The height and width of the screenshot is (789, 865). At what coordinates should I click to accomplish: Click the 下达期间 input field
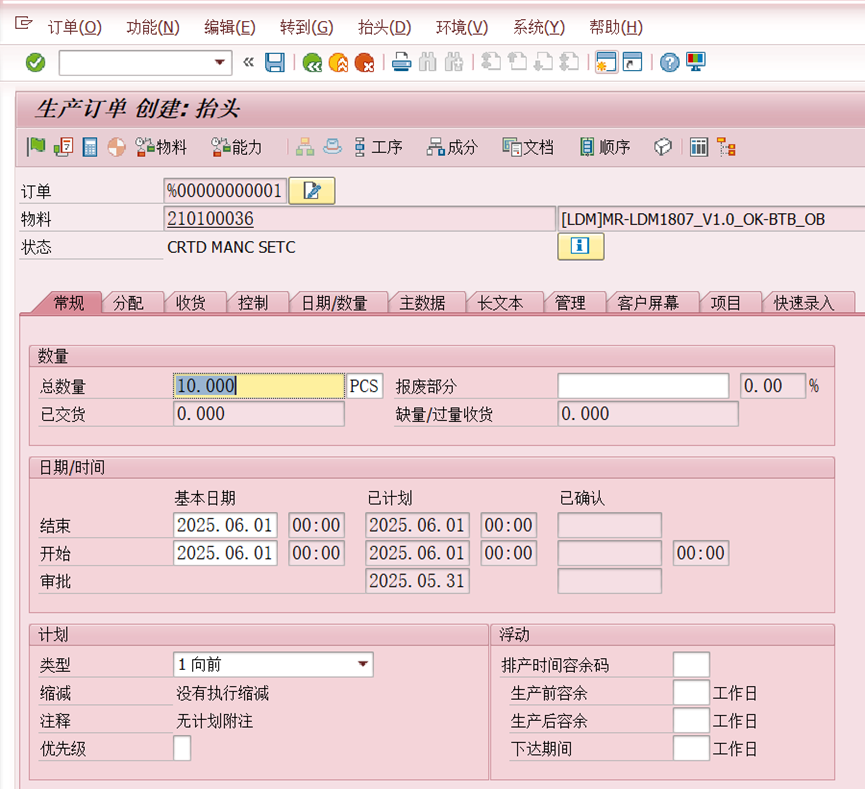click(x=691, y=748)
